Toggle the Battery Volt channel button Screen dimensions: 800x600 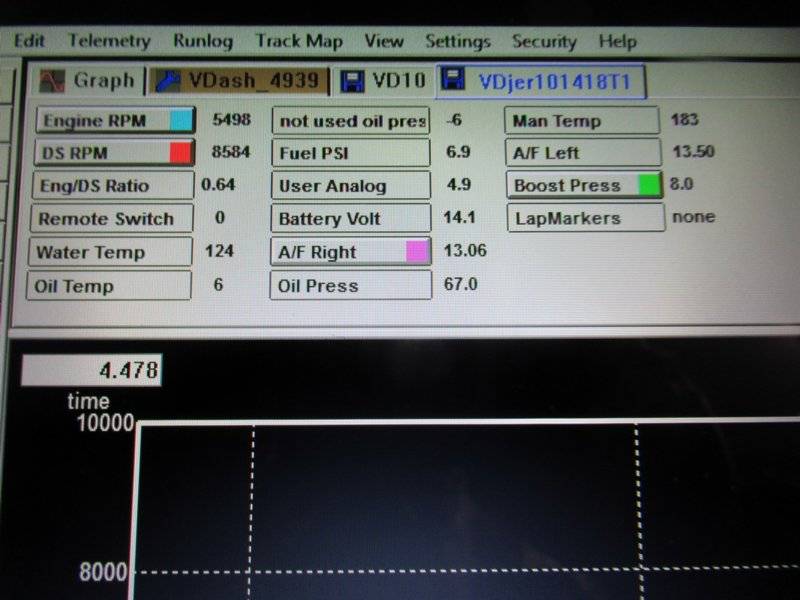click(x=350, y=219)
